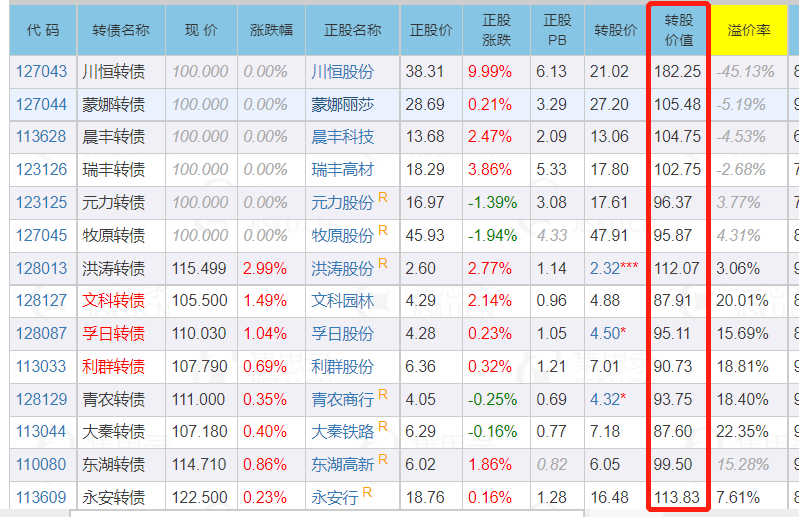Open bond code 113628
This screenshot has height=517, width=799.
point(41,137)
